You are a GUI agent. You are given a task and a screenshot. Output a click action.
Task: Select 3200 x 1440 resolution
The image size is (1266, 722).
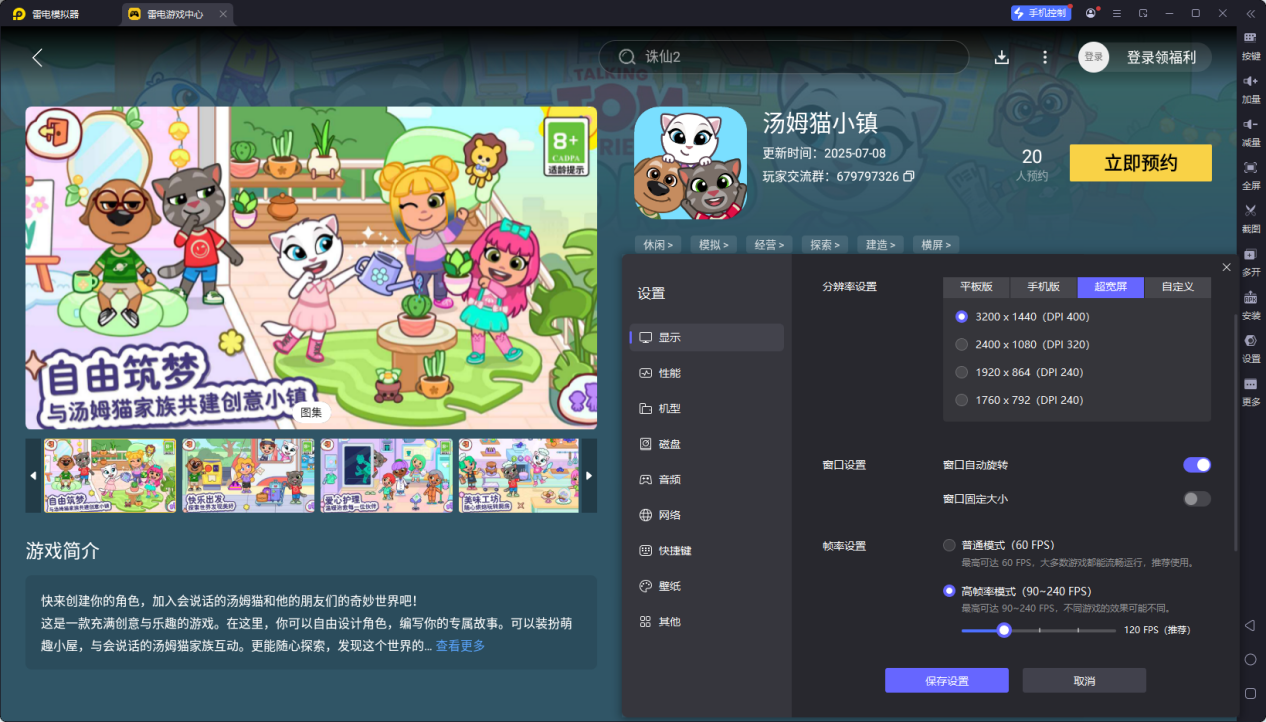[x=961, y=317]
